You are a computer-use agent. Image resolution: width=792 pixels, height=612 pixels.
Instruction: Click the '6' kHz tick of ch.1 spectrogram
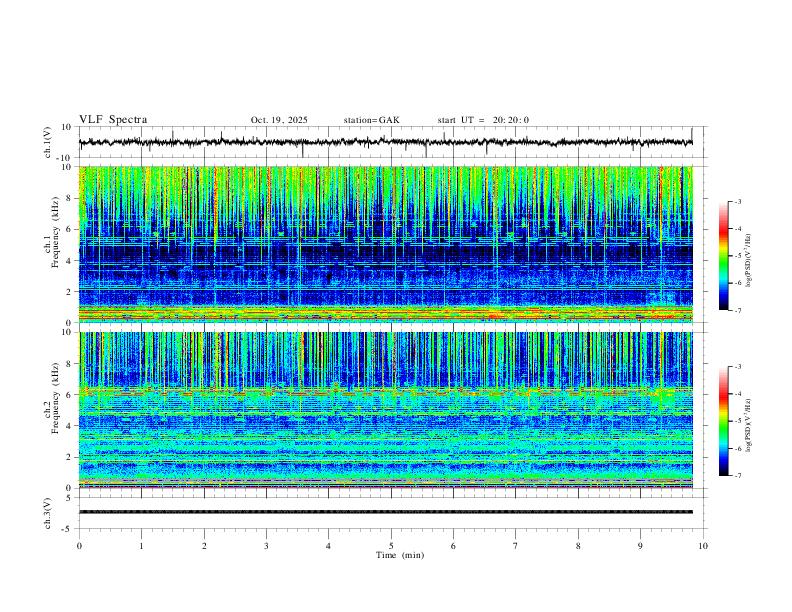coord(70,229)
